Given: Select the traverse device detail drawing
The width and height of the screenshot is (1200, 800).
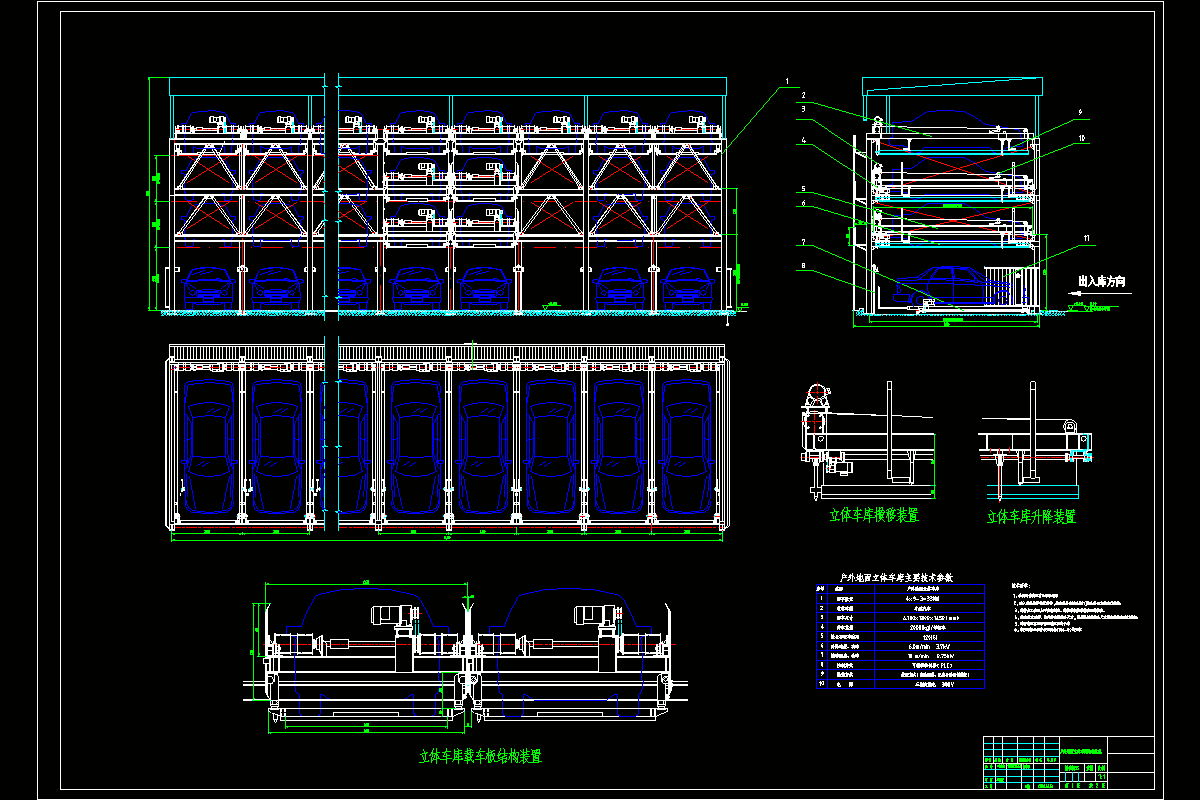Looking at the screenshot, I should pos(868,440).
